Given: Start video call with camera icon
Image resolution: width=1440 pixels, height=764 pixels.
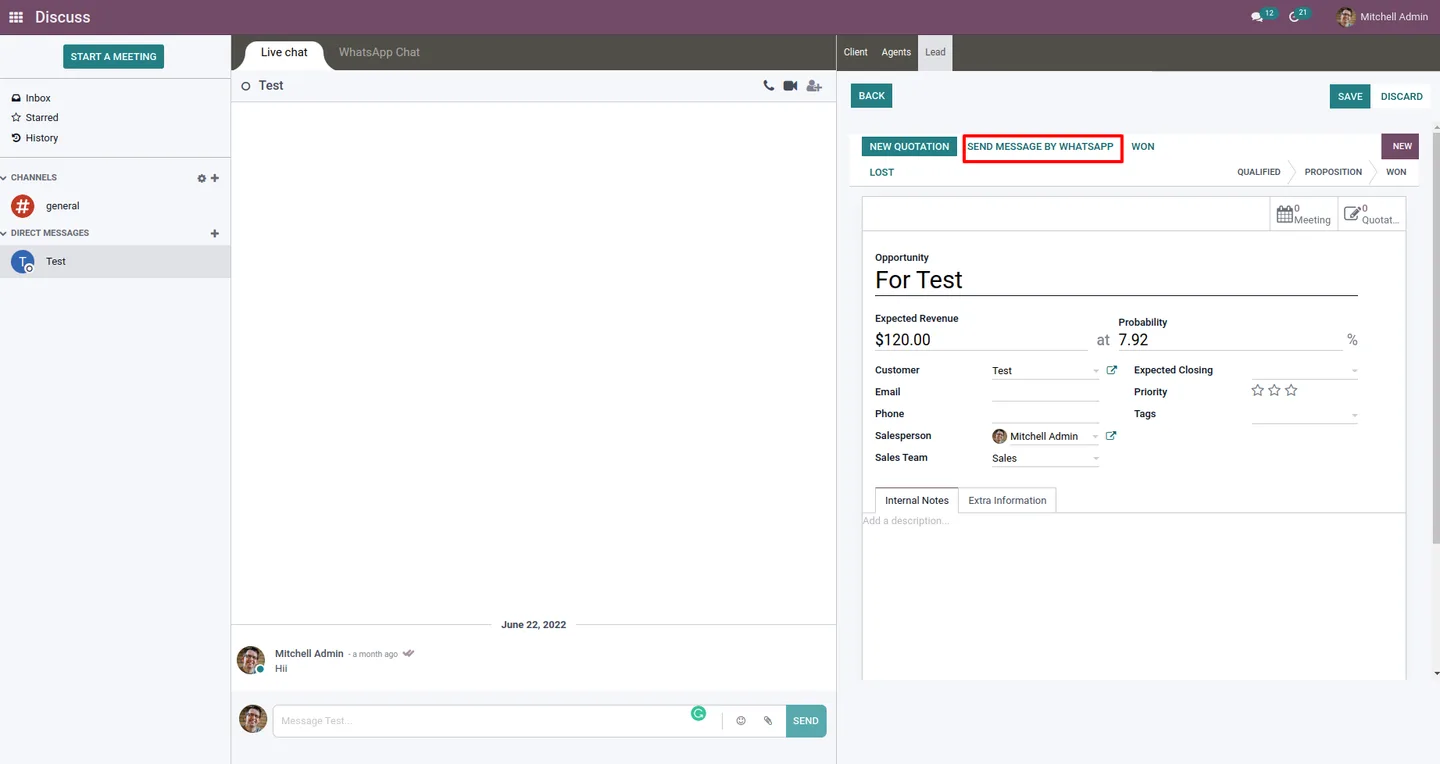Looking at the screenshot, I should tap(790, 86).
